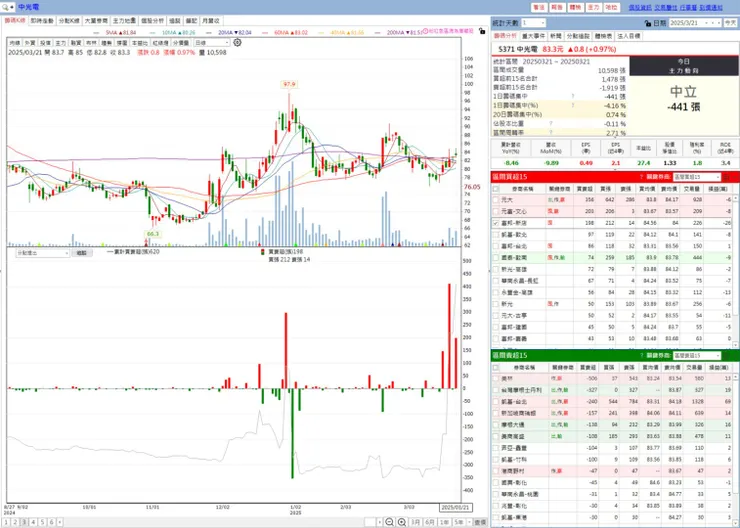Check the 國泰-敦南 row checkbox
740x528 pixels.
click(x=496, y=258)
